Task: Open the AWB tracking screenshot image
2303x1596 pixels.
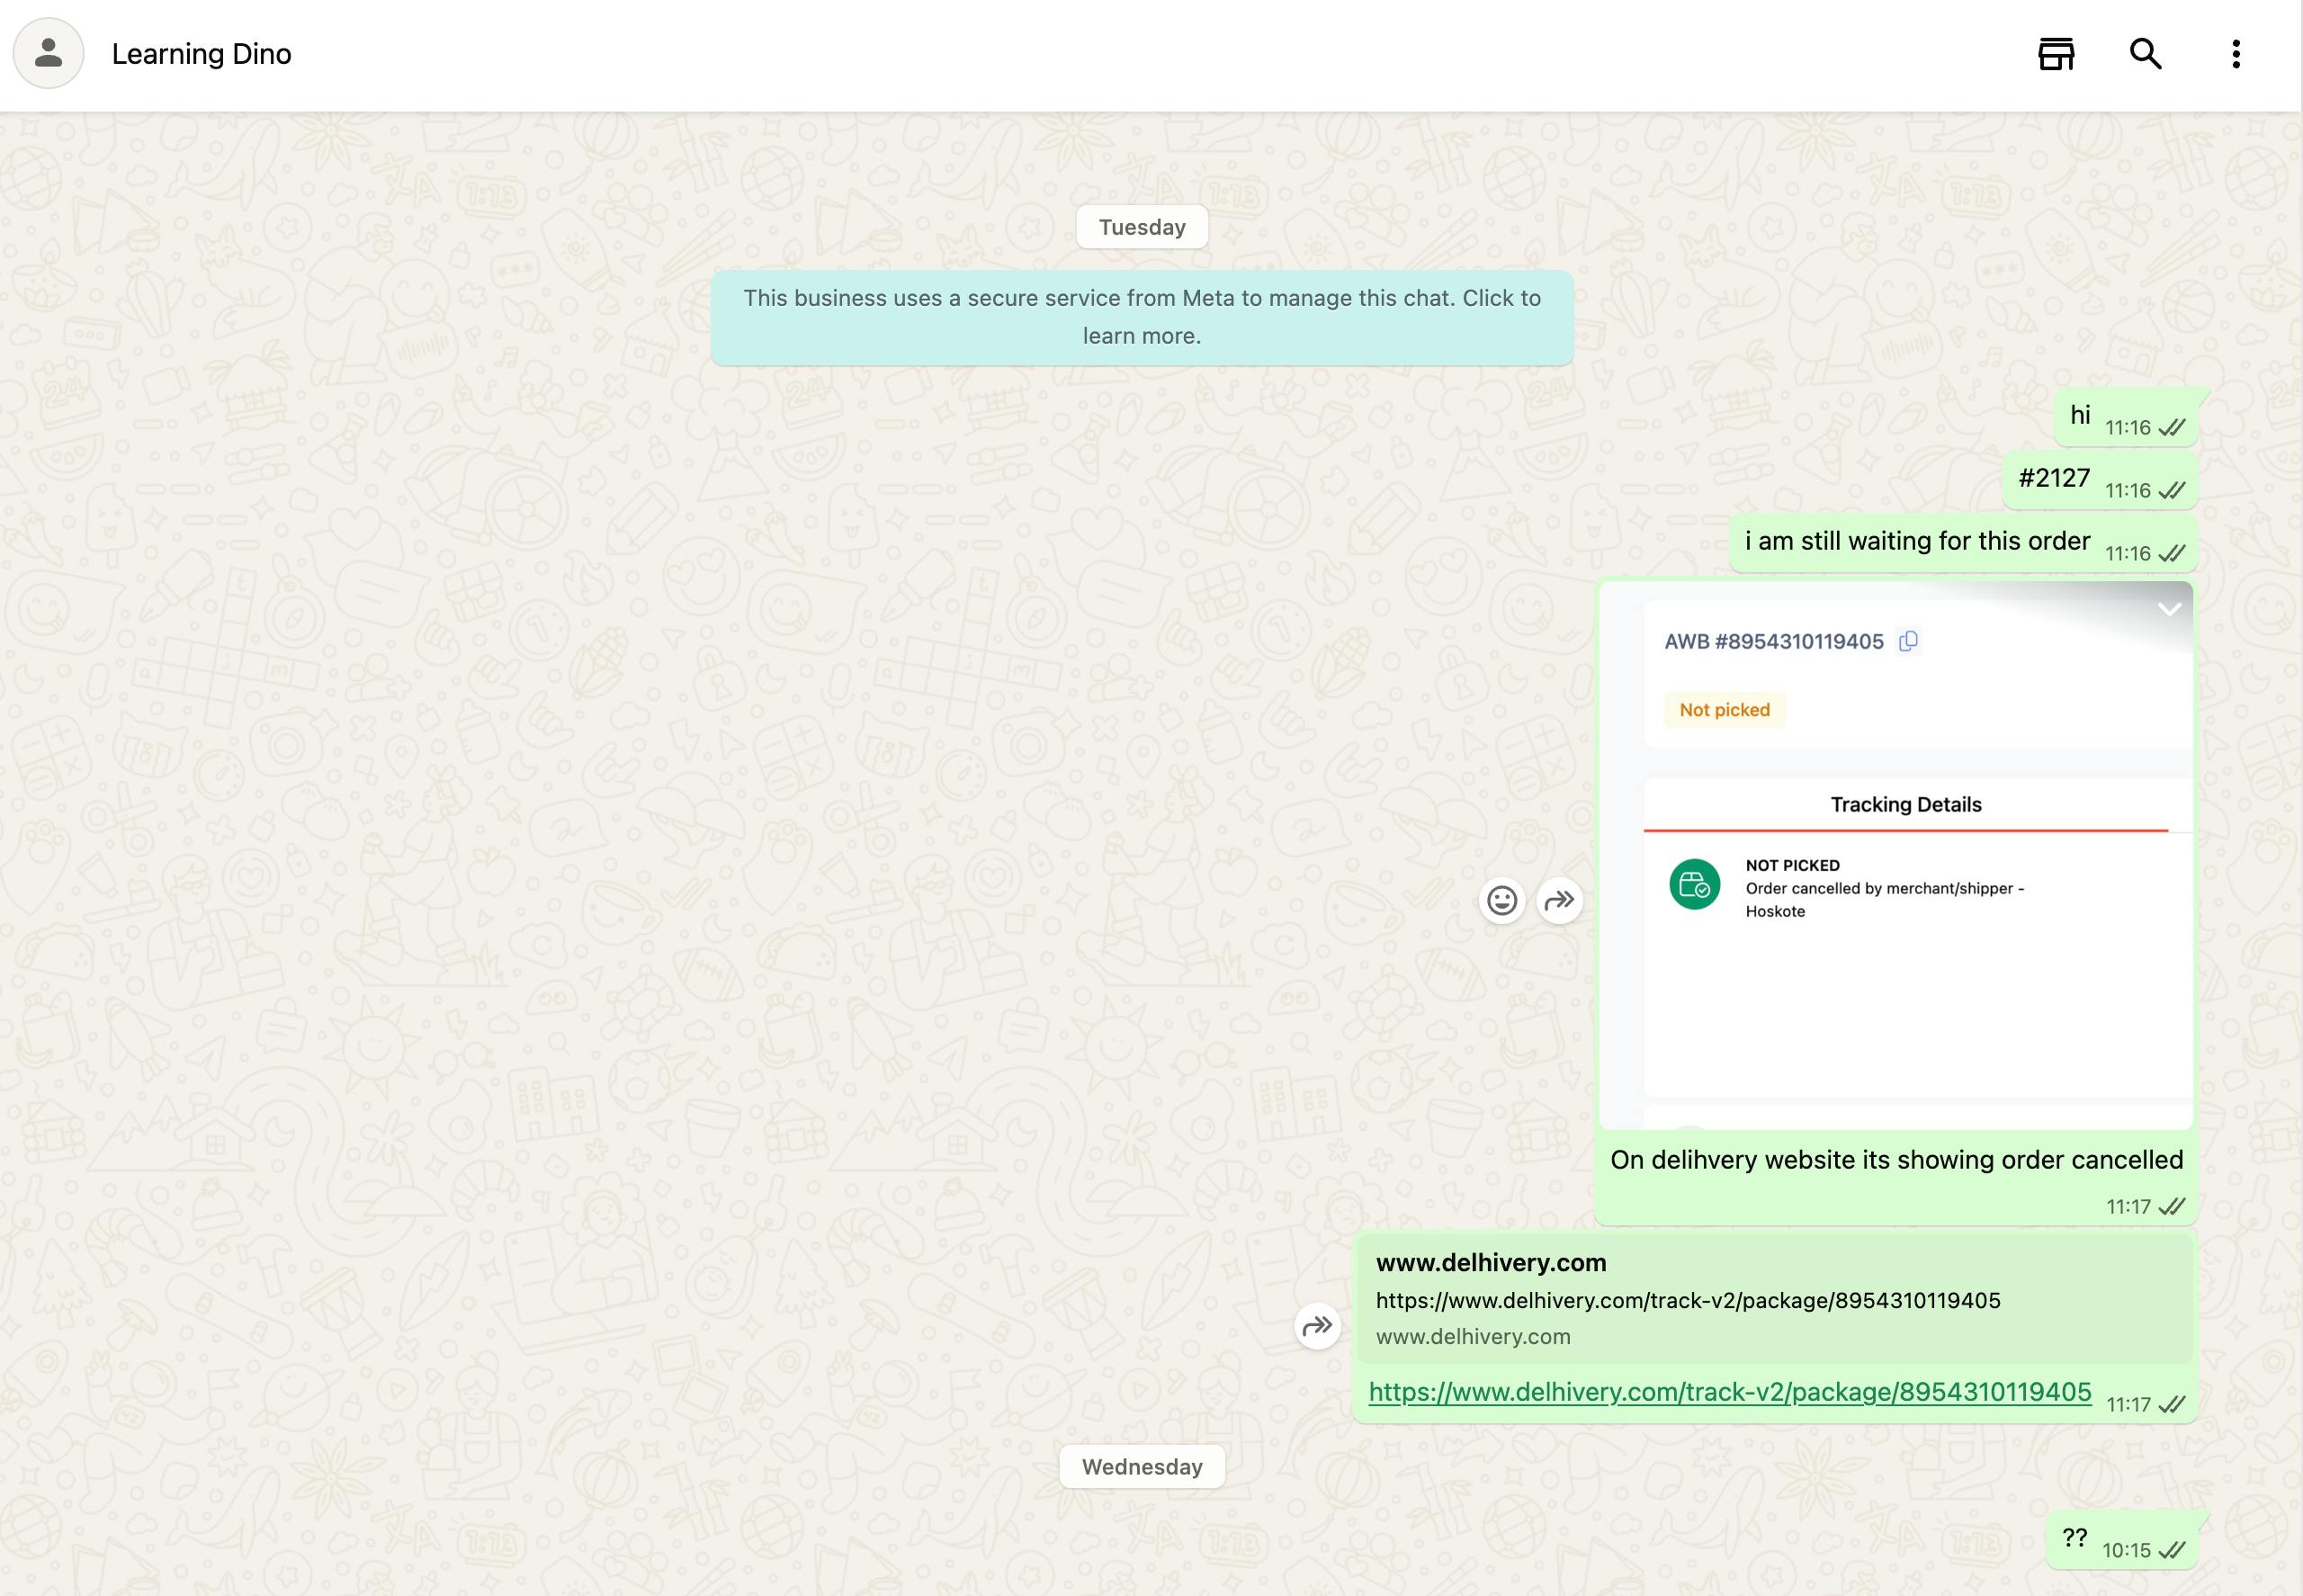Action: [1896, 855]
